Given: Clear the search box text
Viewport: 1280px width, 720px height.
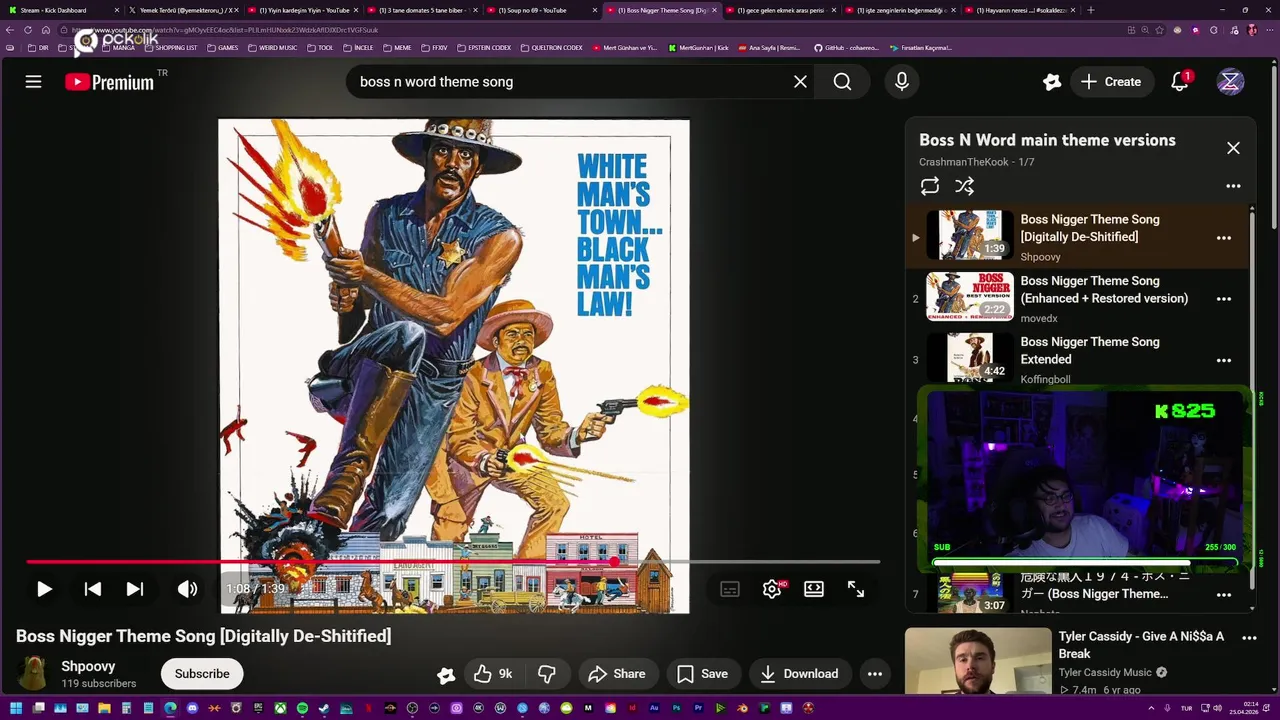Looking at the screenshot, I should click(x=800, y=82).
